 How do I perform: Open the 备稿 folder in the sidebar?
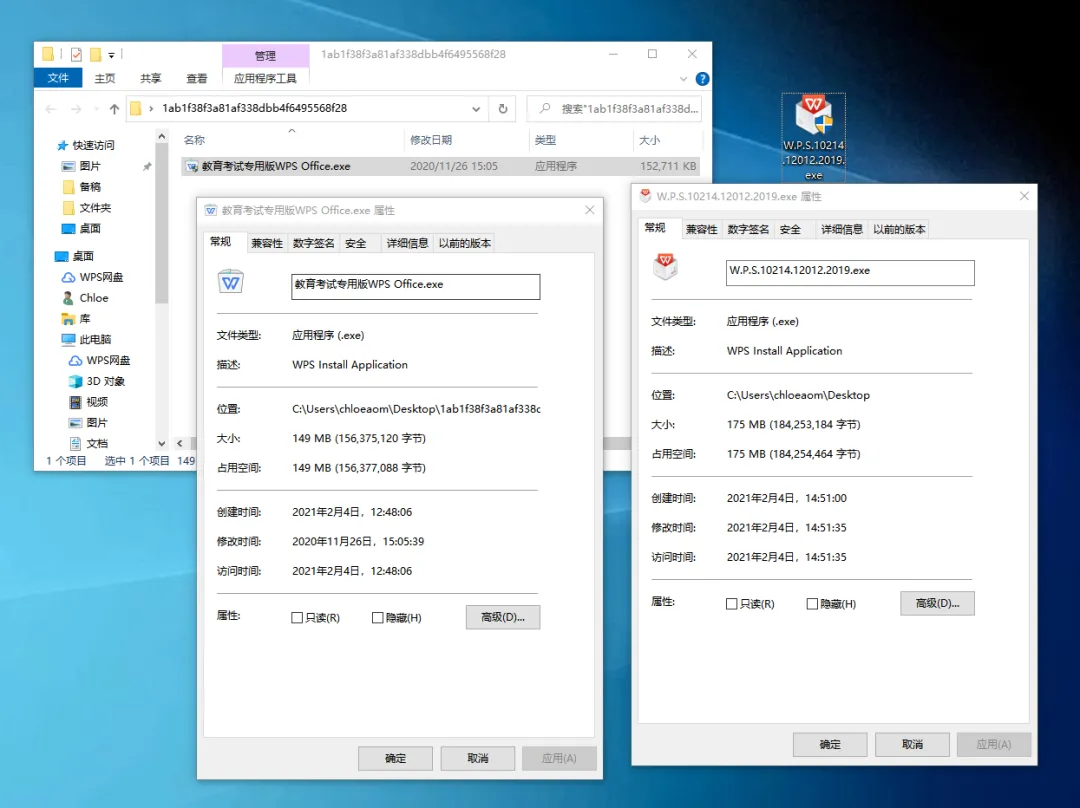point(82,187)
